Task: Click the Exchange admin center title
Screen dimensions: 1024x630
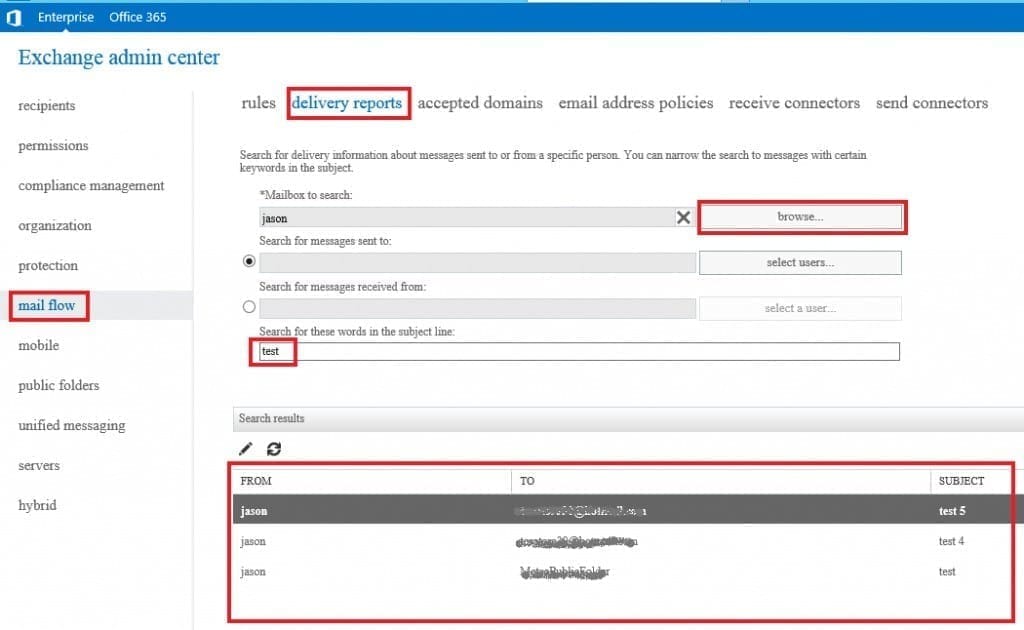Action: point(119,57)
